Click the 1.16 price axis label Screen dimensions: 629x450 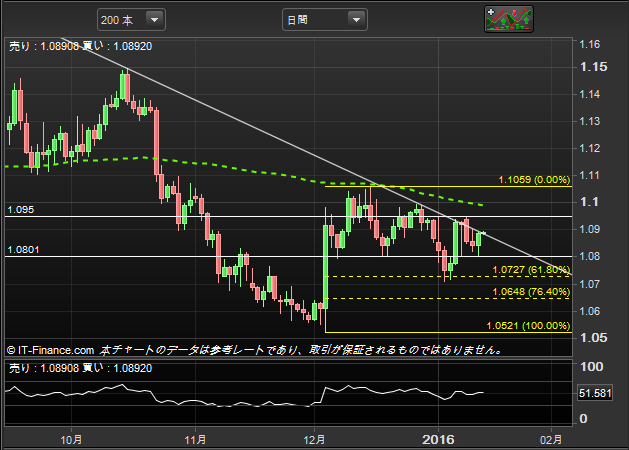pyautogui.click(x=590, y=44)
